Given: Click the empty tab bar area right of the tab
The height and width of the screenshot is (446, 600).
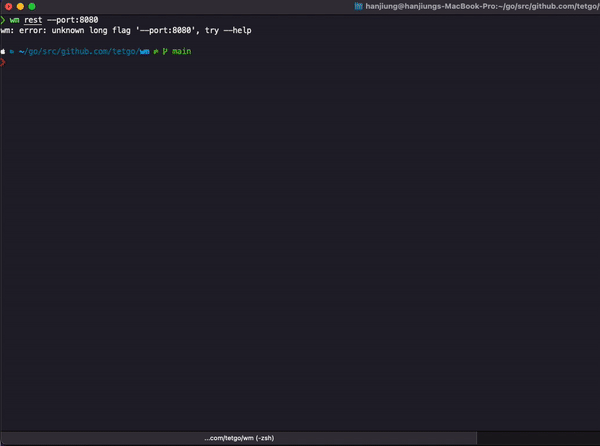Looking at the screenshot, I should (x=538, y=438).
